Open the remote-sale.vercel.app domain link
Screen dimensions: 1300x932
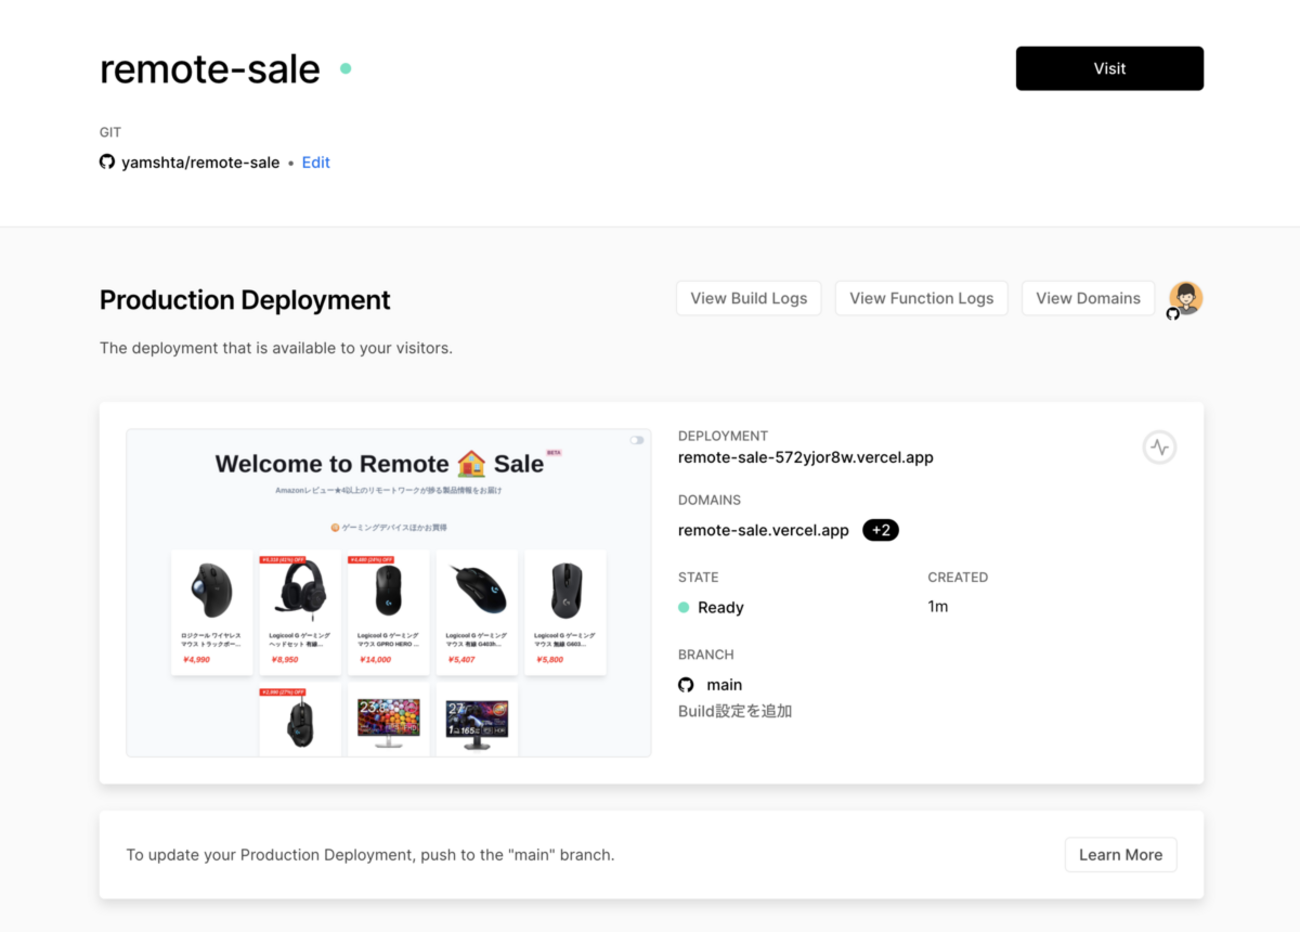point(763,530)
